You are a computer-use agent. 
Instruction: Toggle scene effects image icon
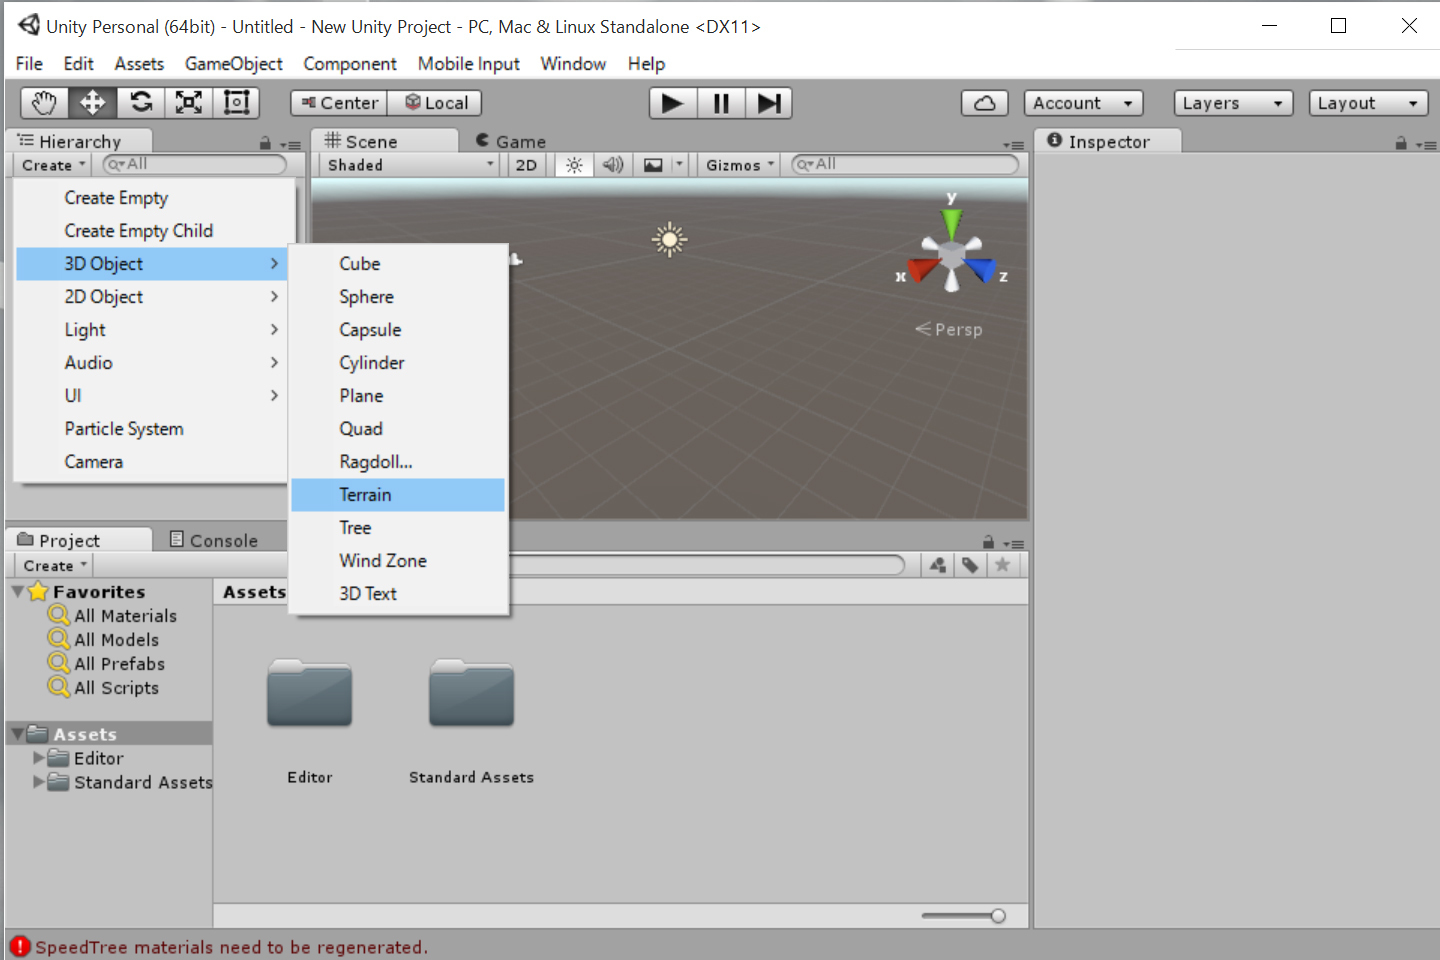click(653, 165)
